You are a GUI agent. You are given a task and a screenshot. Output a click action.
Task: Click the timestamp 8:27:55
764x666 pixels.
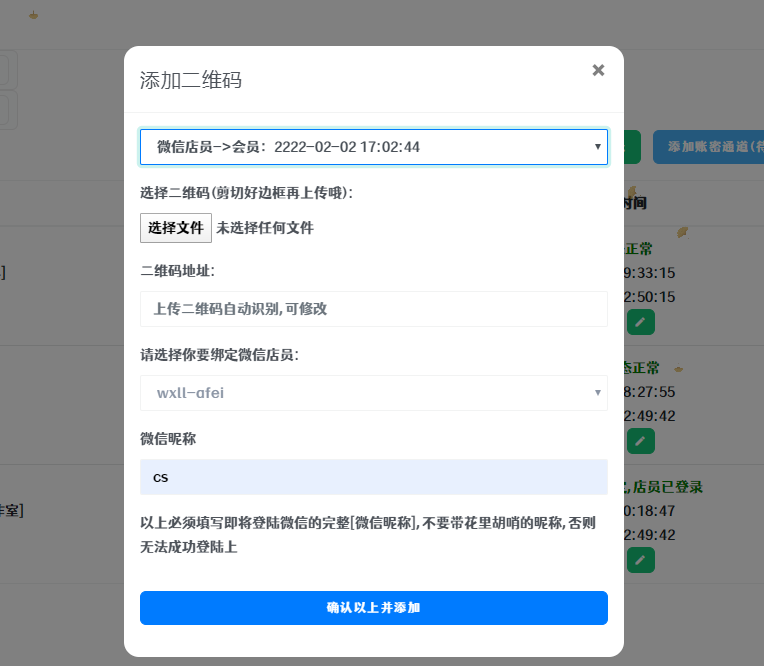(649, 392)
